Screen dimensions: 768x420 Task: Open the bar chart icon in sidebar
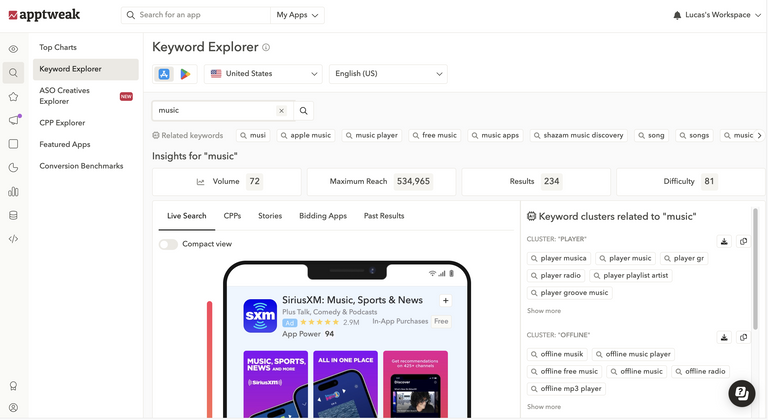(13, 192)
